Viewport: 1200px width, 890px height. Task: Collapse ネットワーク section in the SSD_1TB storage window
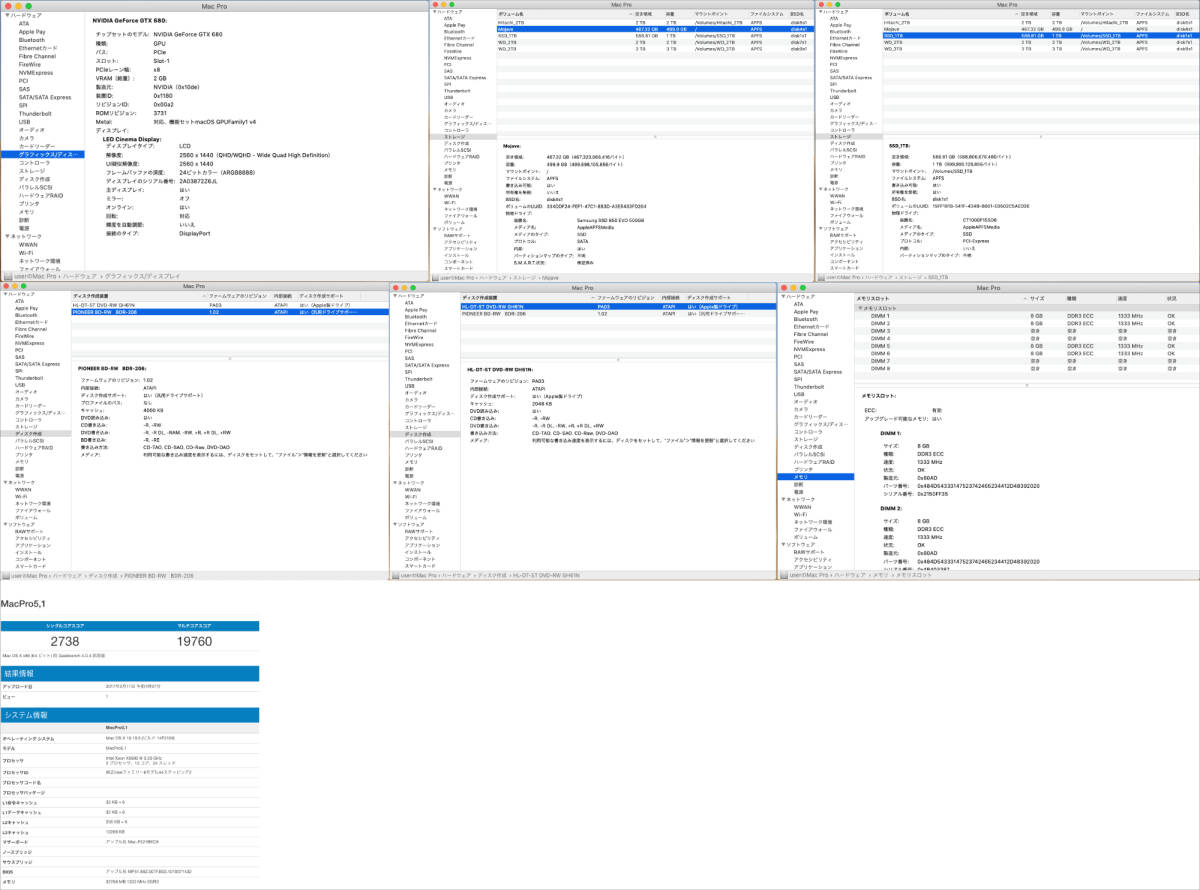point(819,189)
